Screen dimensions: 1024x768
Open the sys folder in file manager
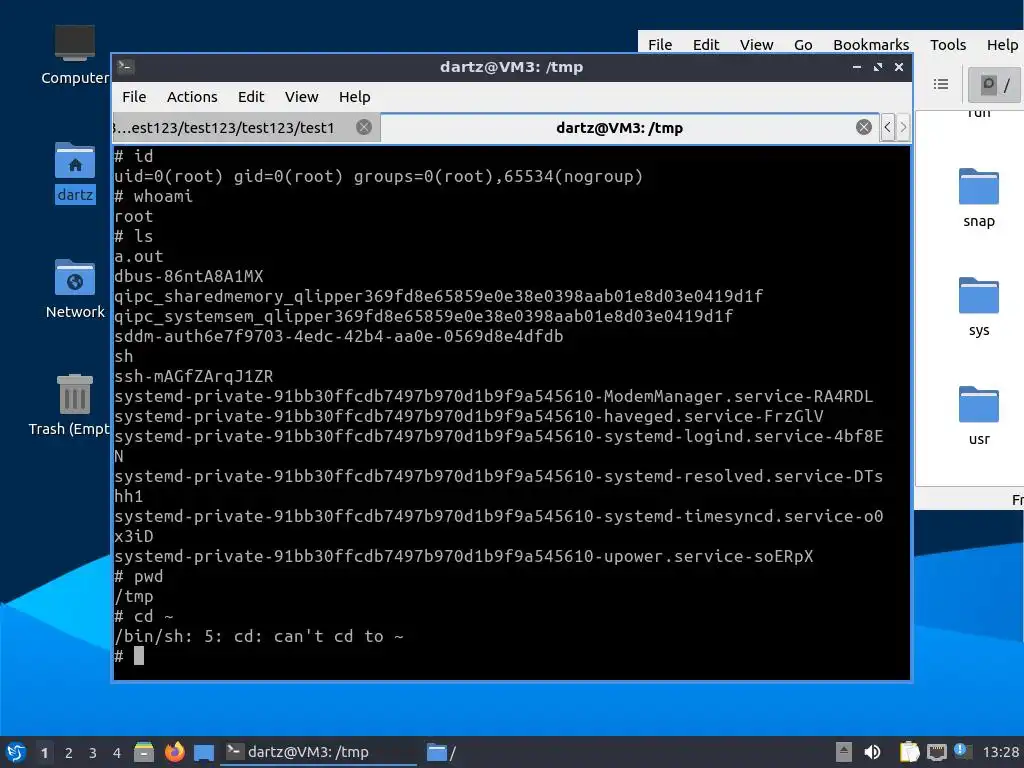978,307
